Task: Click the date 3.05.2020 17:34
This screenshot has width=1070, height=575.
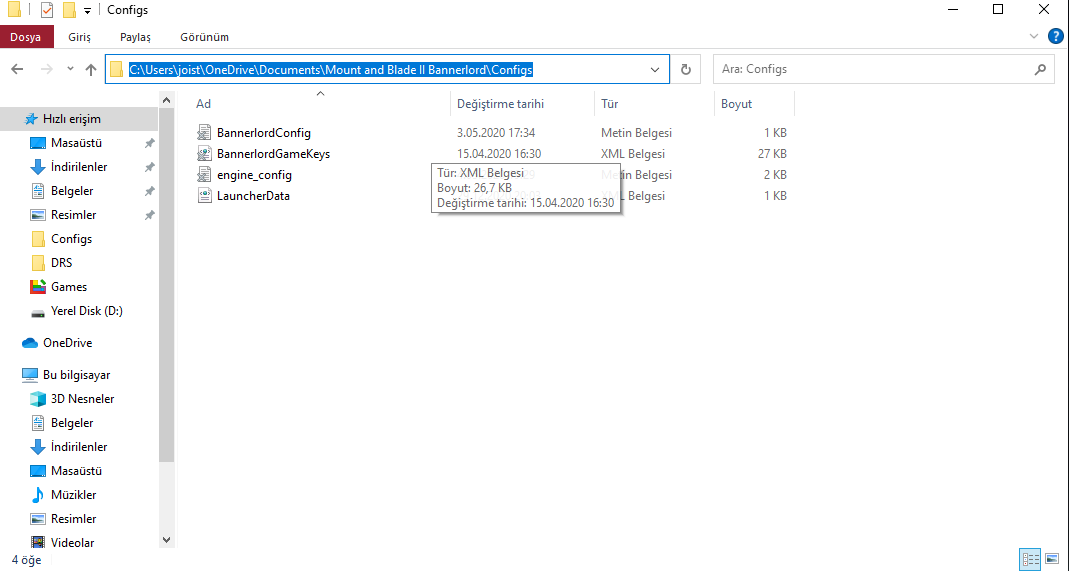Action: point(496,132)
